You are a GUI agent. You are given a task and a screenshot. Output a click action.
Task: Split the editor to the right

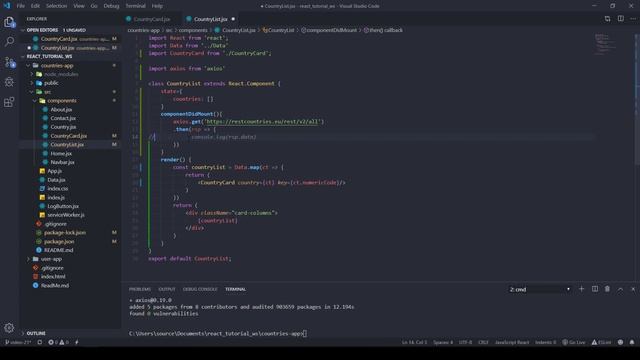coord(620,19)
